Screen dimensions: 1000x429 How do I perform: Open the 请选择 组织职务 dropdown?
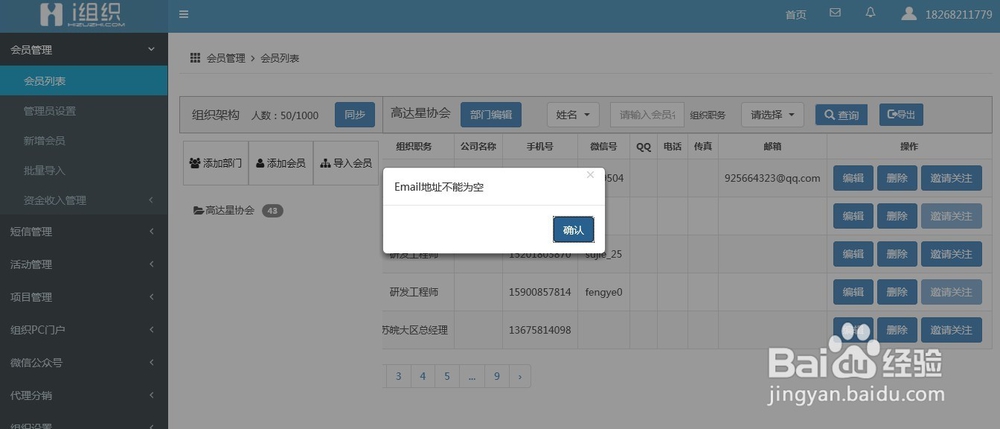[772, 115]
